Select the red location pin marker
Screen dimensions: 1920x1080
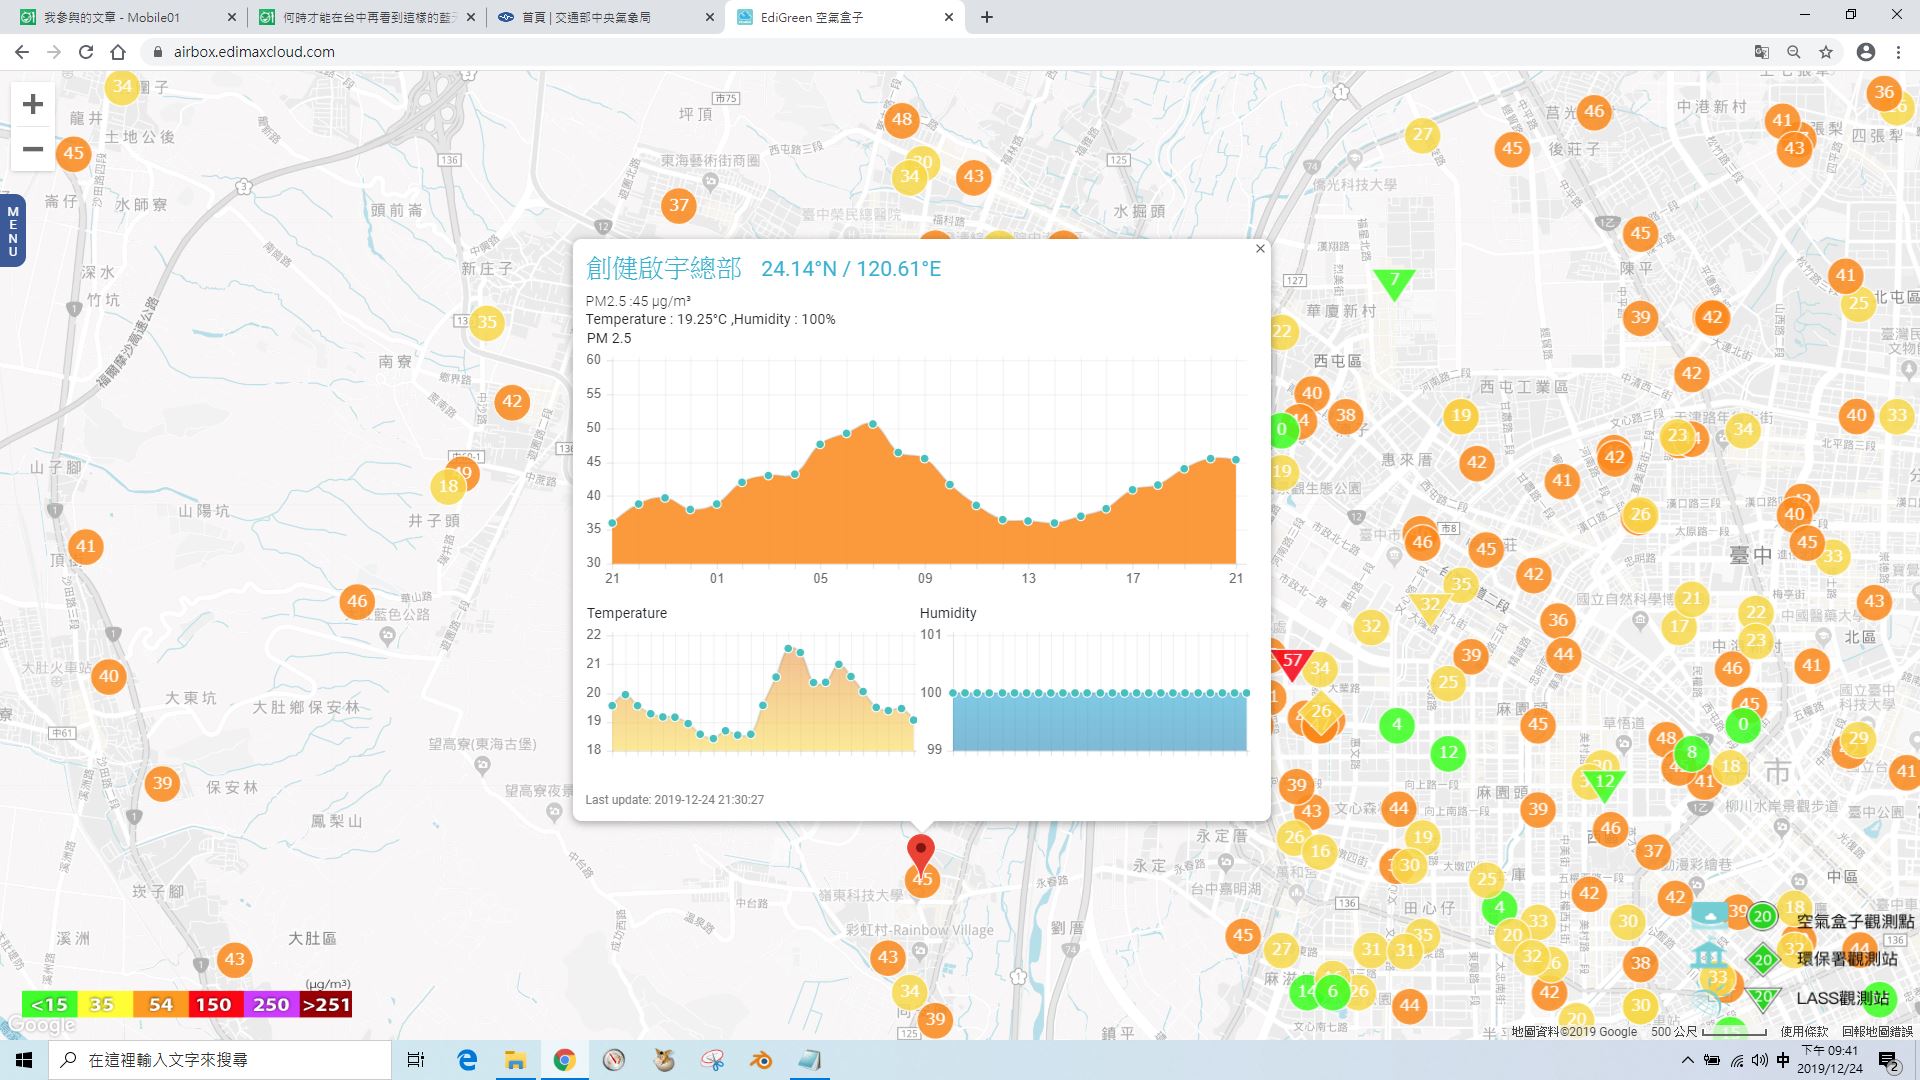coord(920,856)
